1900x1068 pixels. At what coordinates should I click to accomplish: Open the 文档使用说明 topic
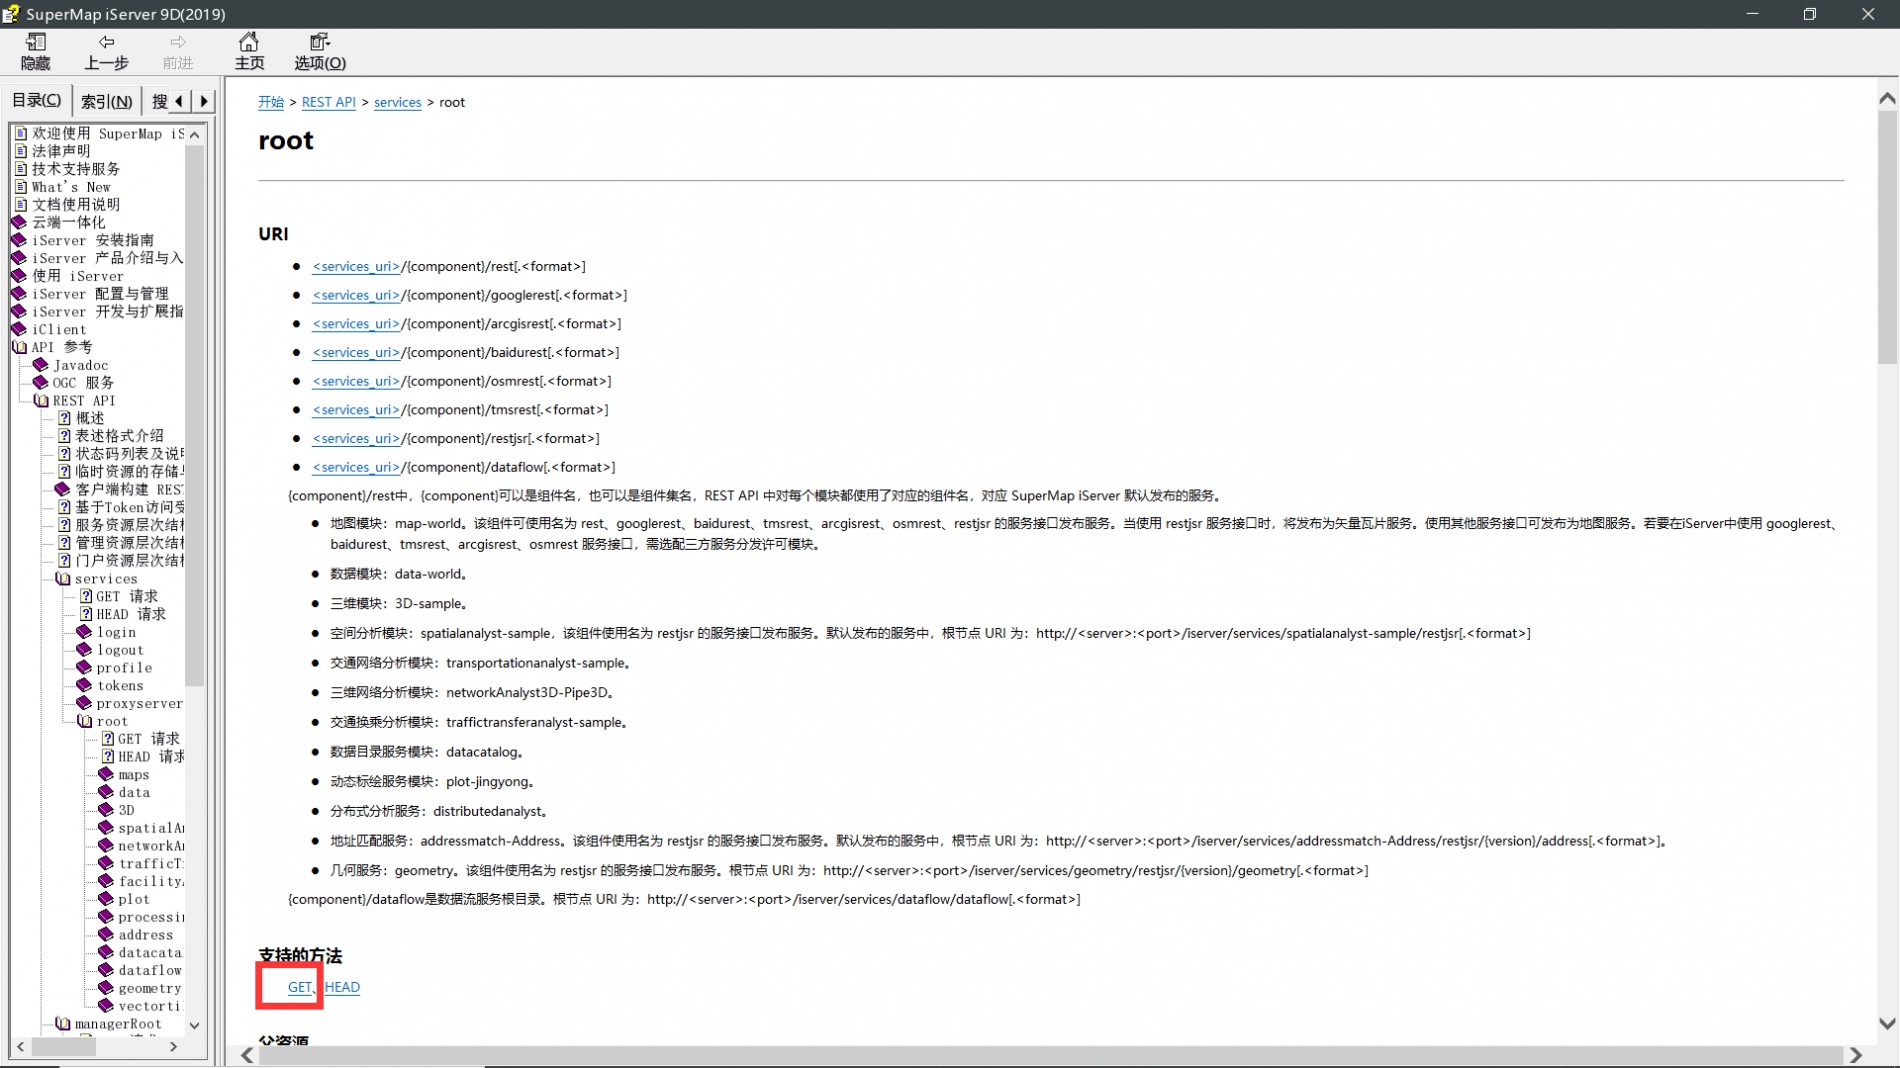75,204
